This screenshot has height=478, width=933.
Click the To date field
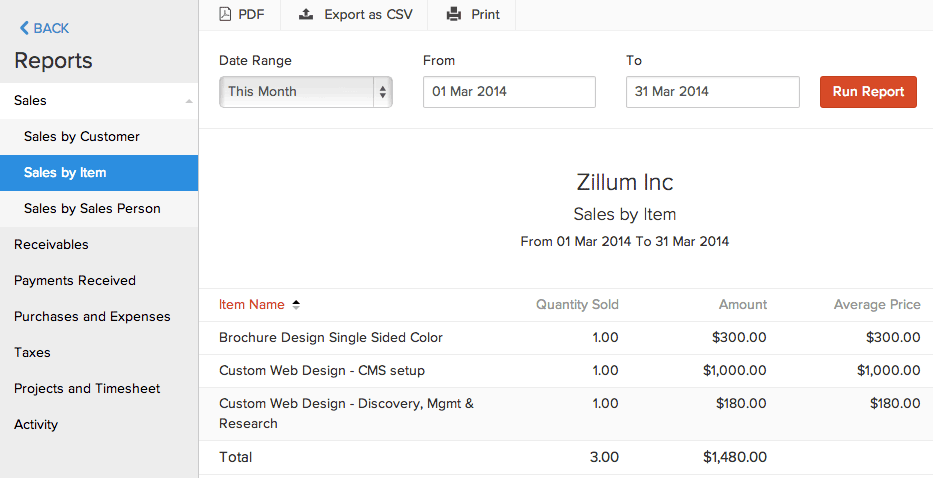pyautogui.click(x=712, y=92)
